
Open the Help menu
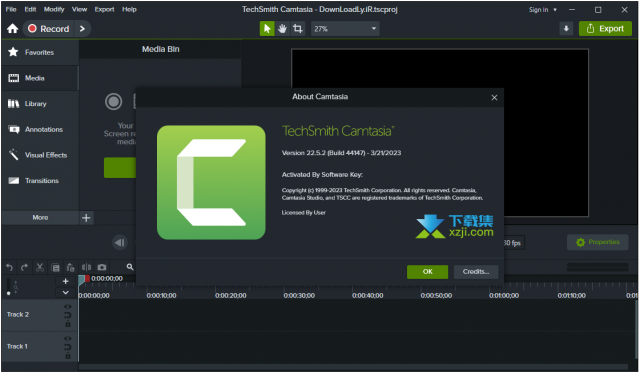pyautogui.click(x=129, y=9)
